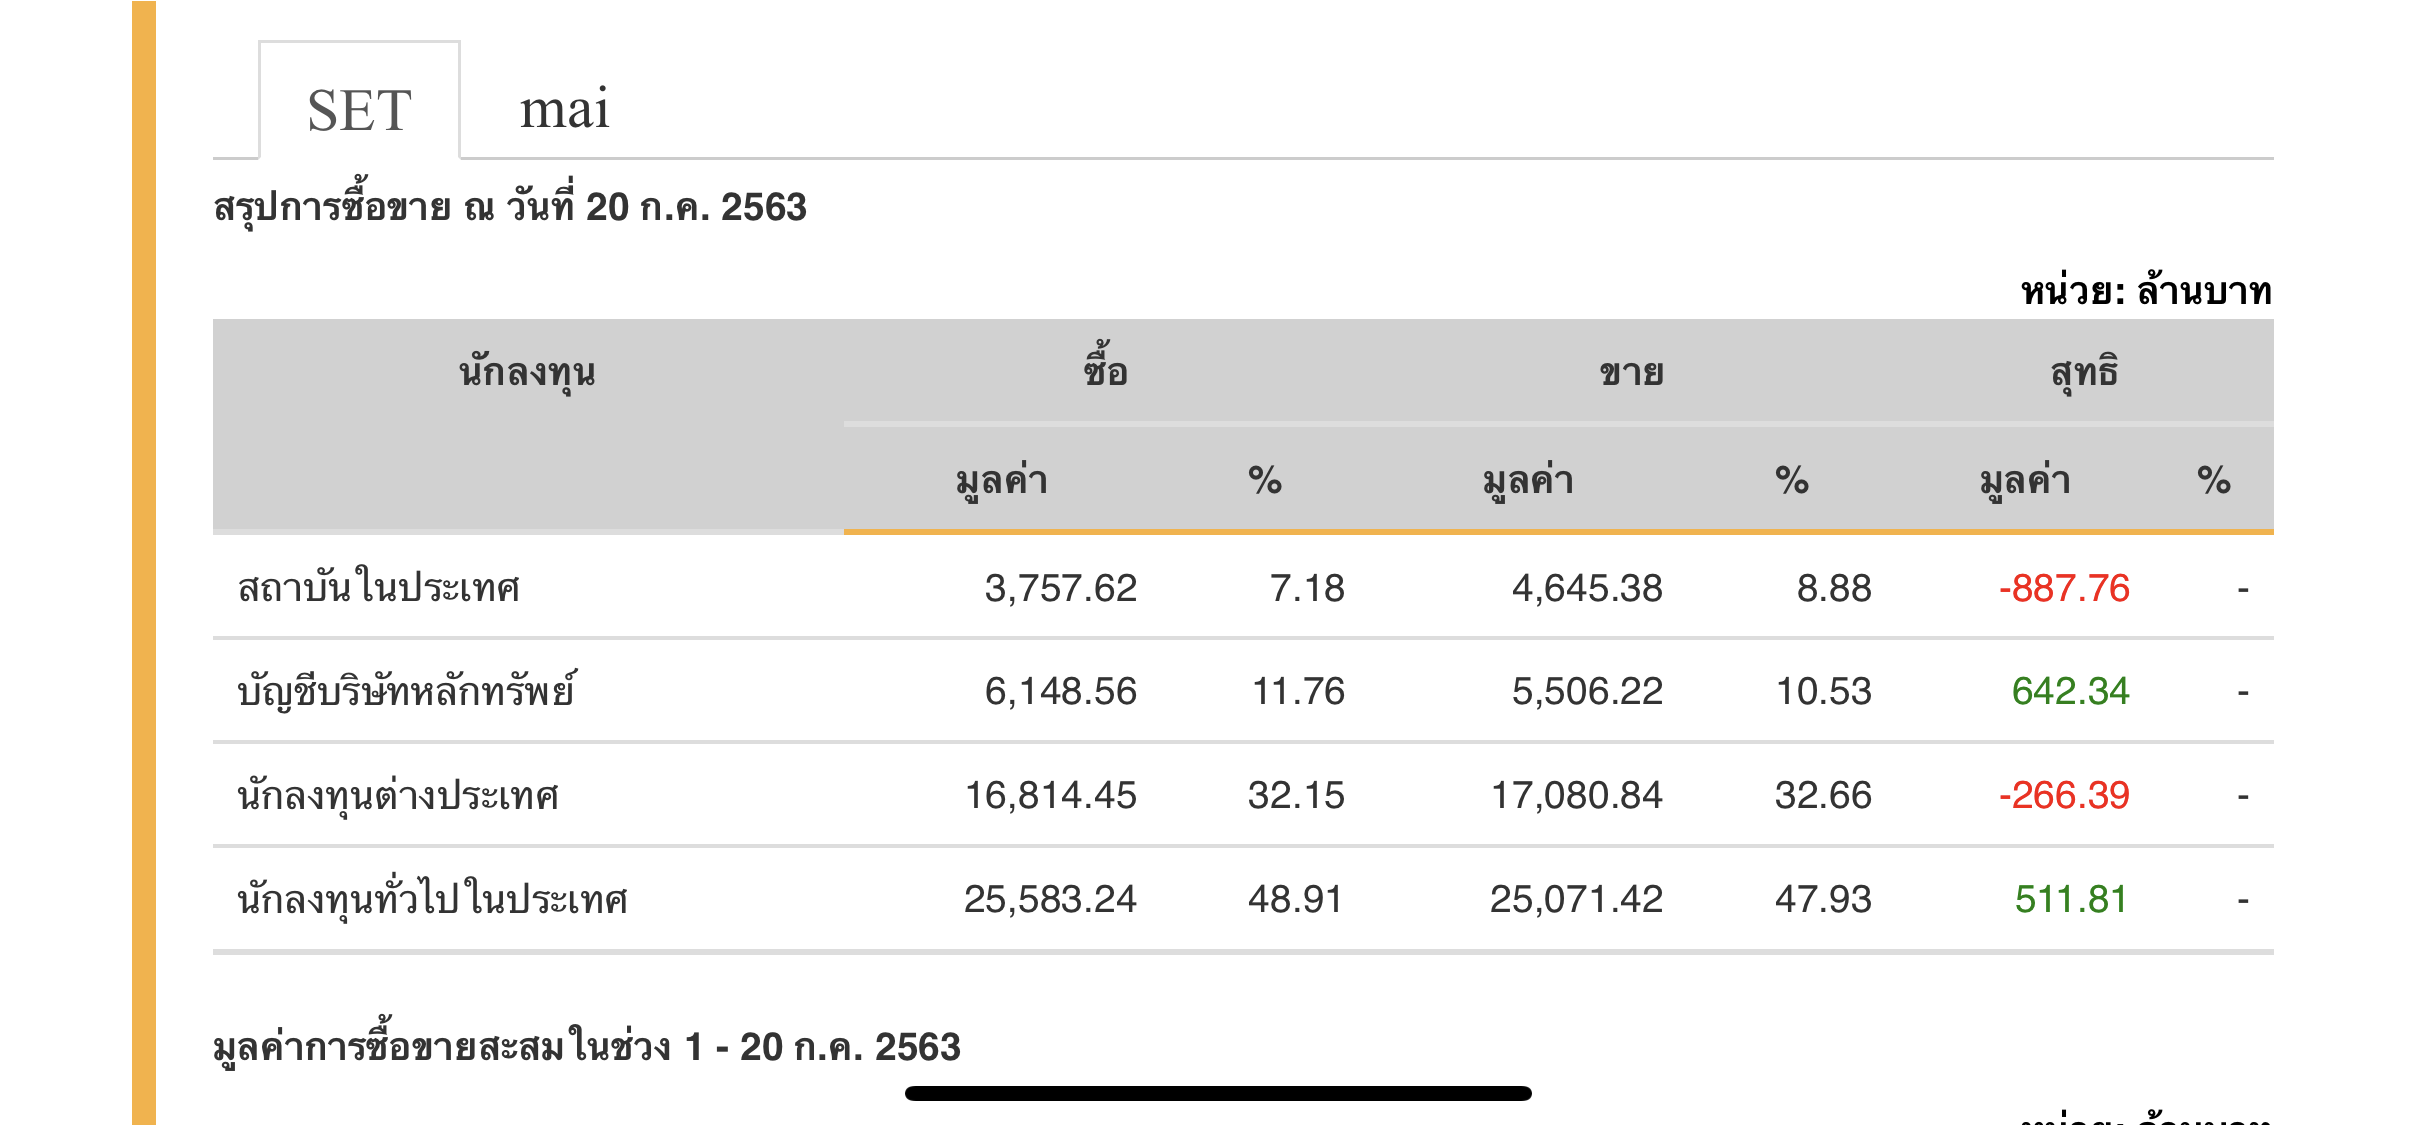
Task: Click the green net value 511.81
Action: (2070, 899)
